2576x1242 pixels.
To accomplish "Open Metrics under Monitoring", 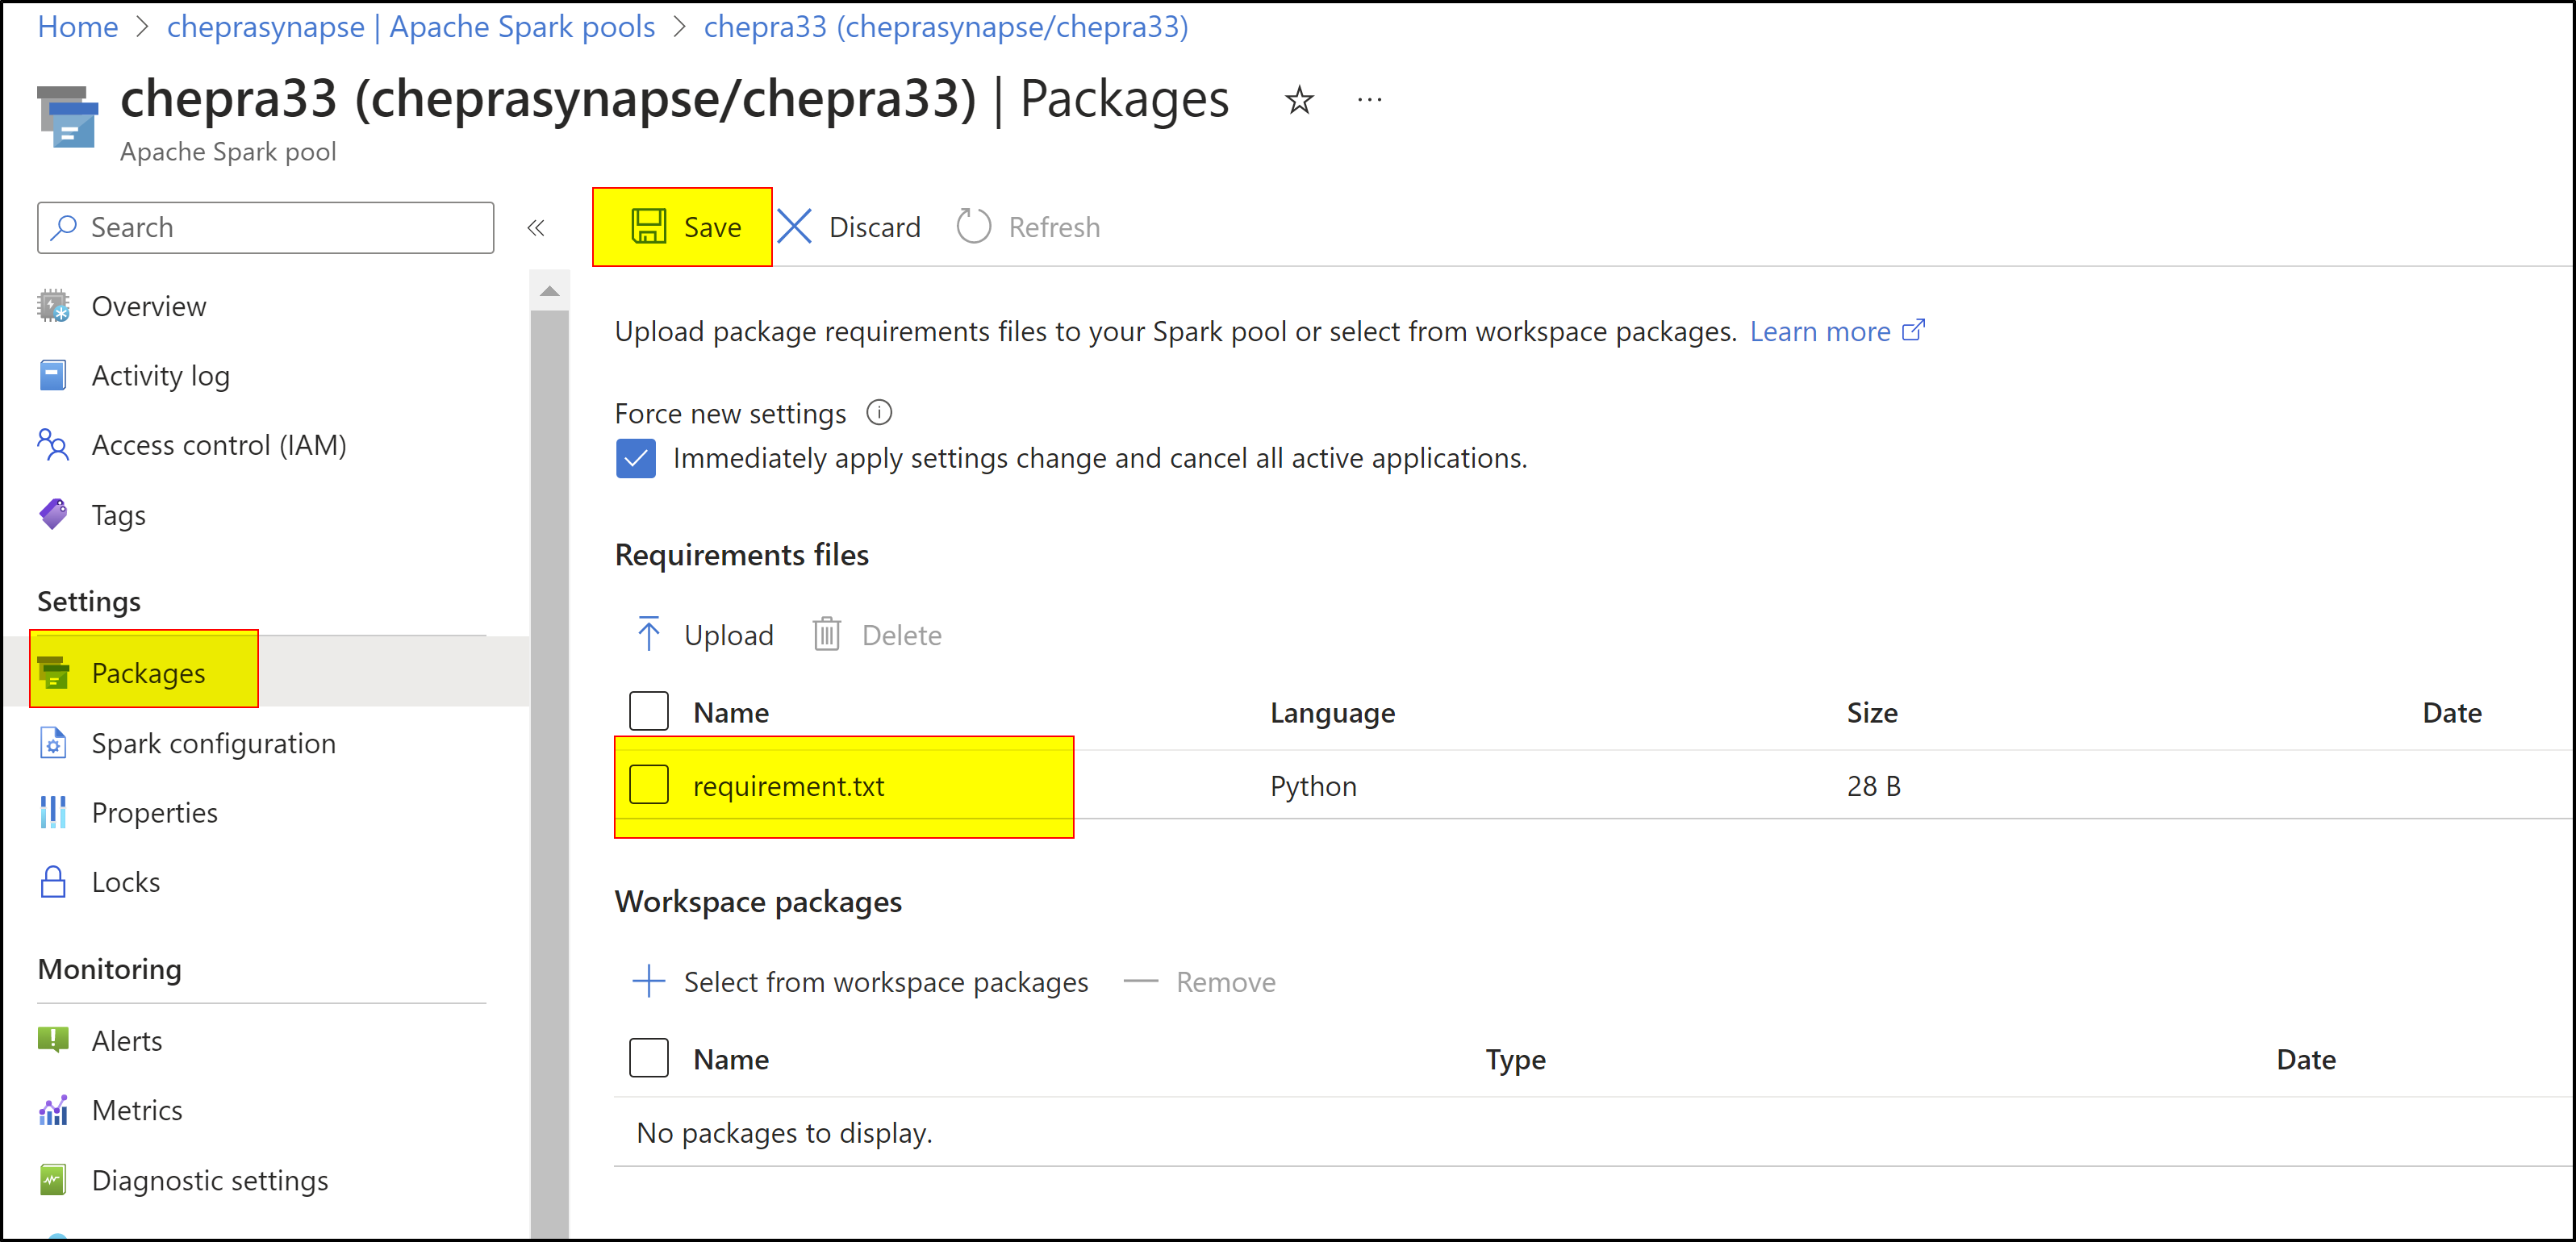I will tap(136, 1110).
